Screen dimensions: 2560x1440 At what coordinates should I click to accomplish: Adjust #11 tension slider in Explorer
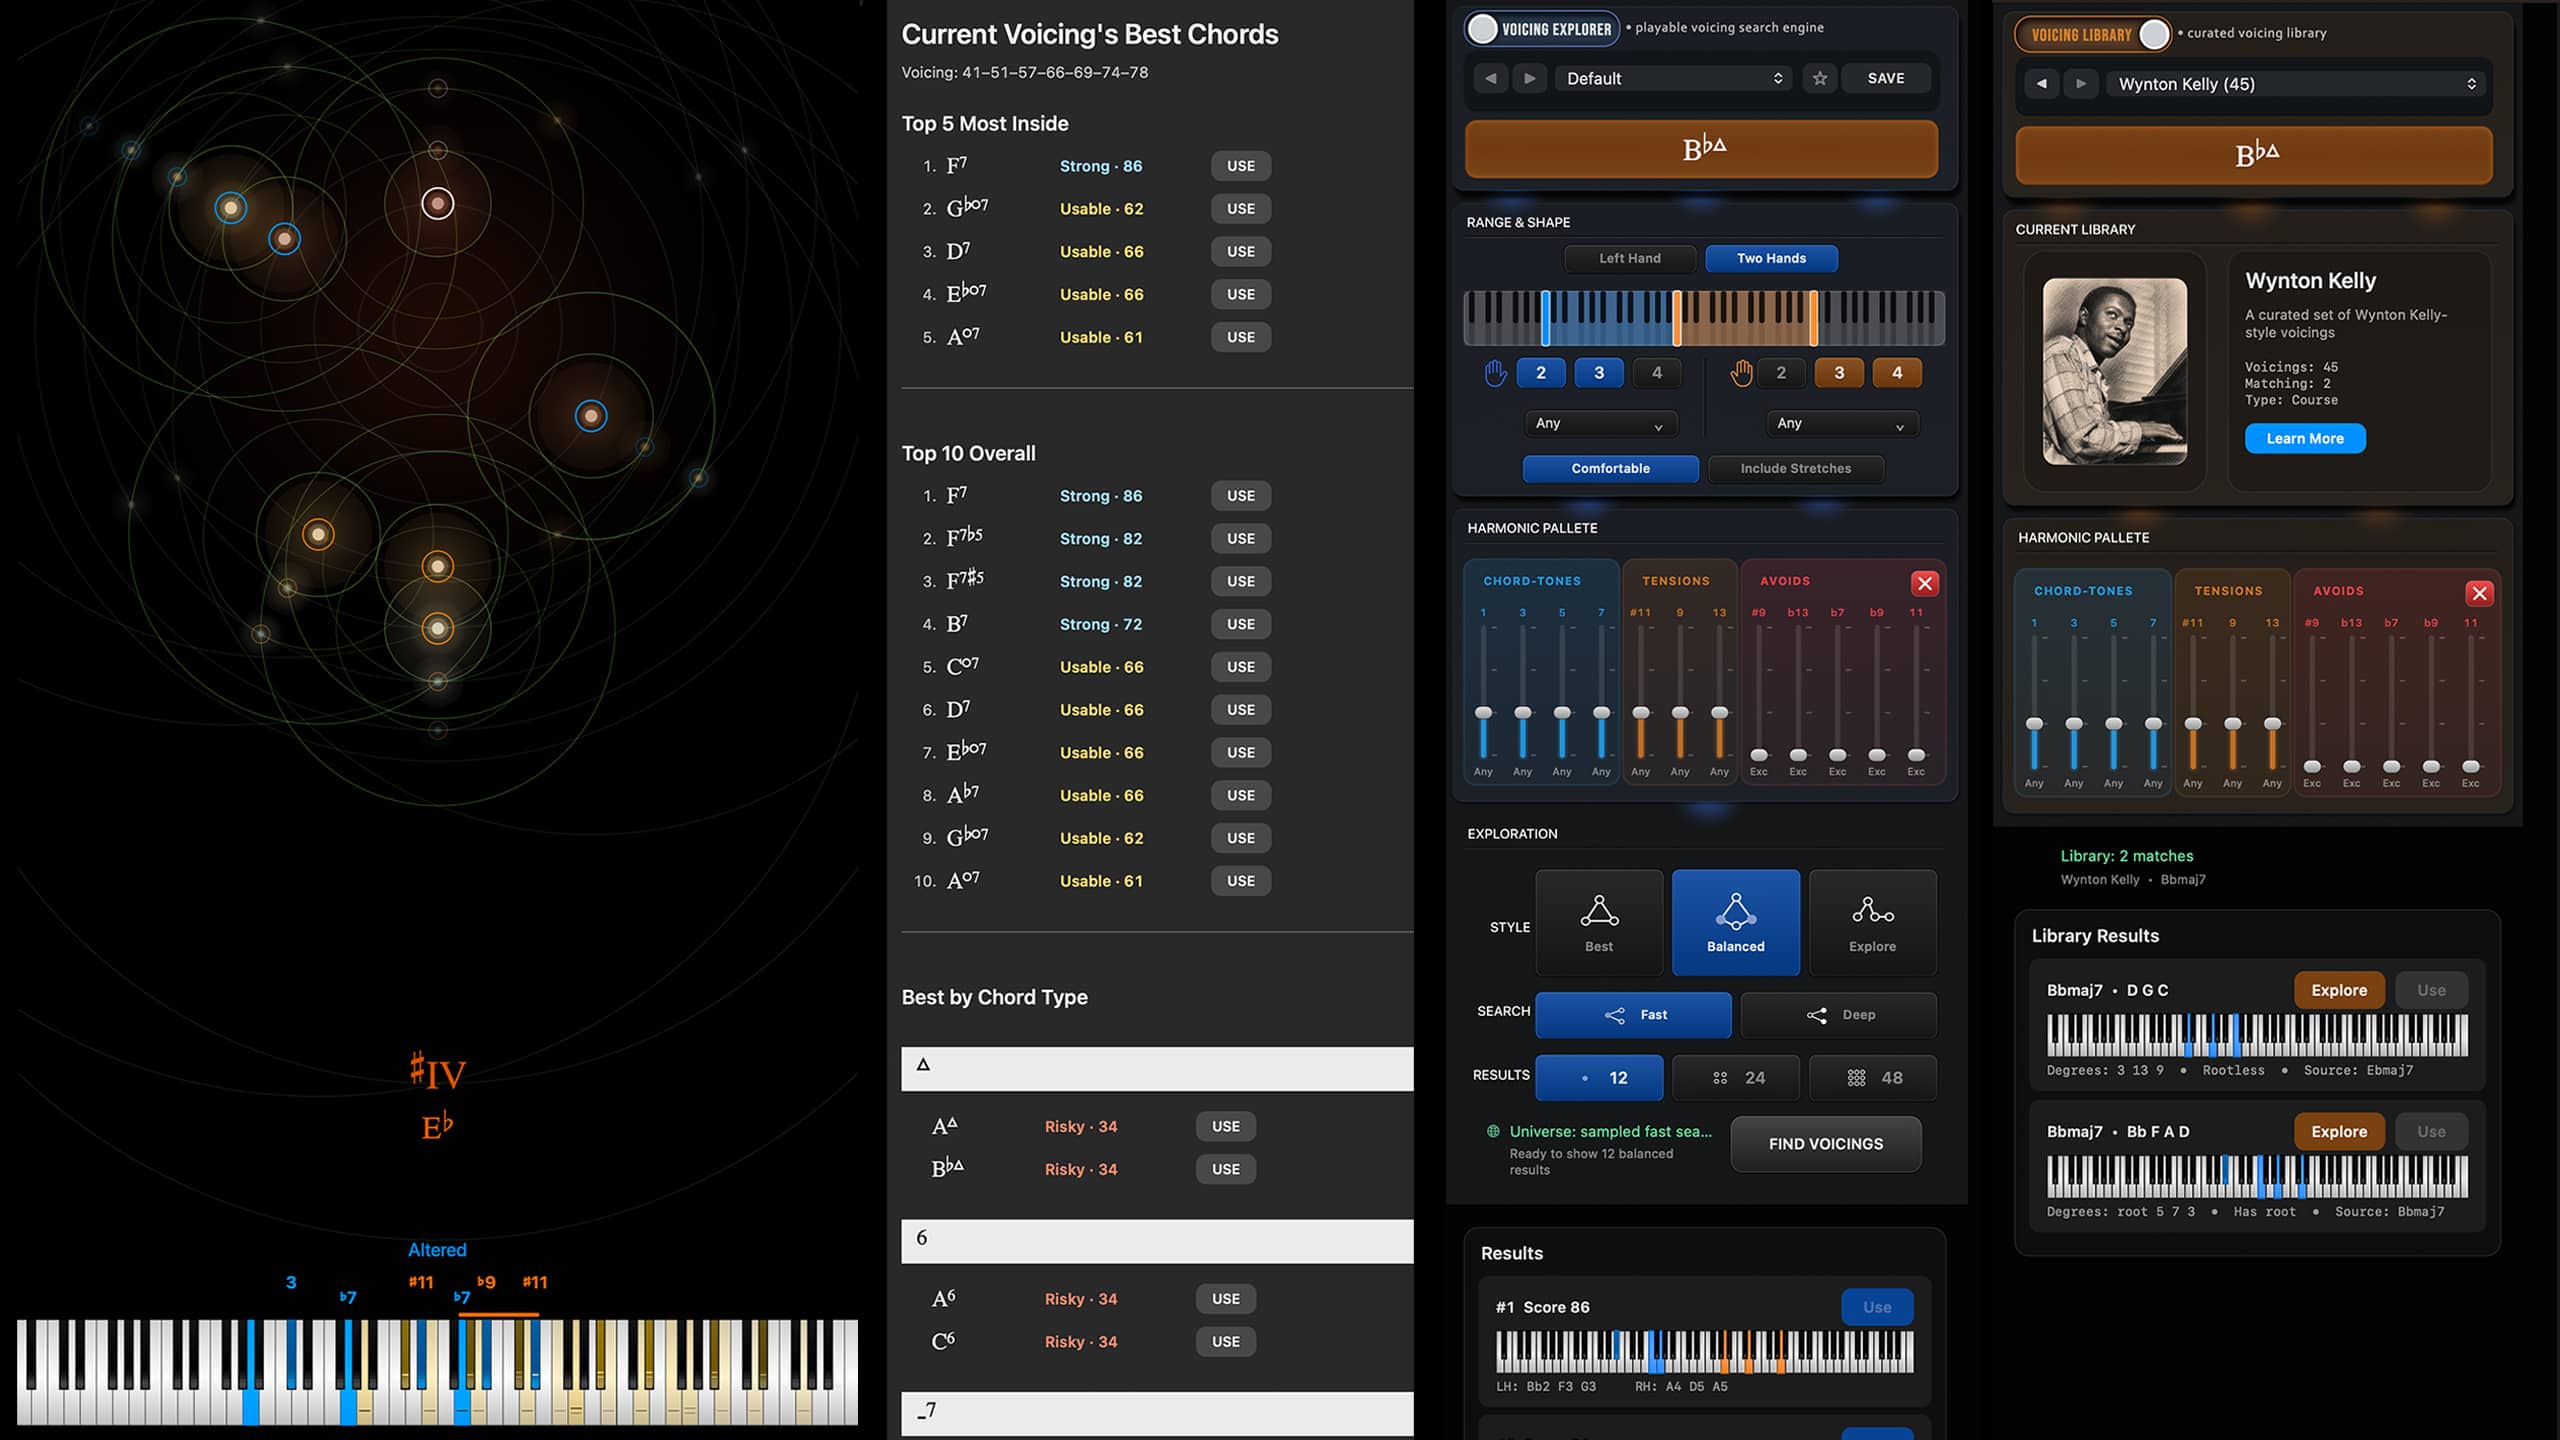(1641, 713)
